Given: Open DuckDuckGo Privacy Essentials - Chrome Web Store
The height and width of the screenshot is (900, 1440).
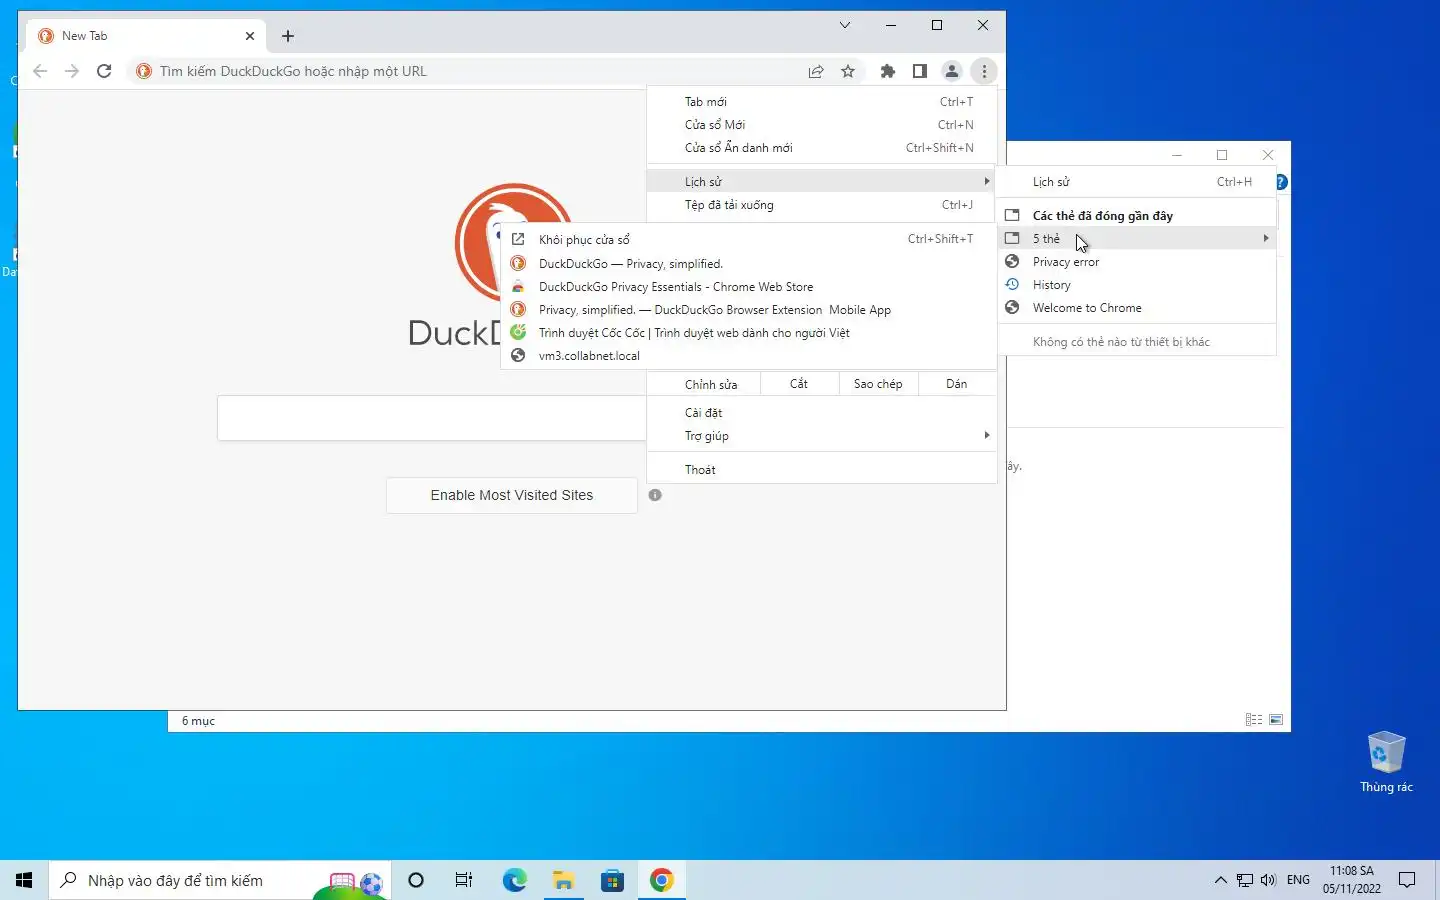Looking at the screenshot, I should [x=748, y=286].
